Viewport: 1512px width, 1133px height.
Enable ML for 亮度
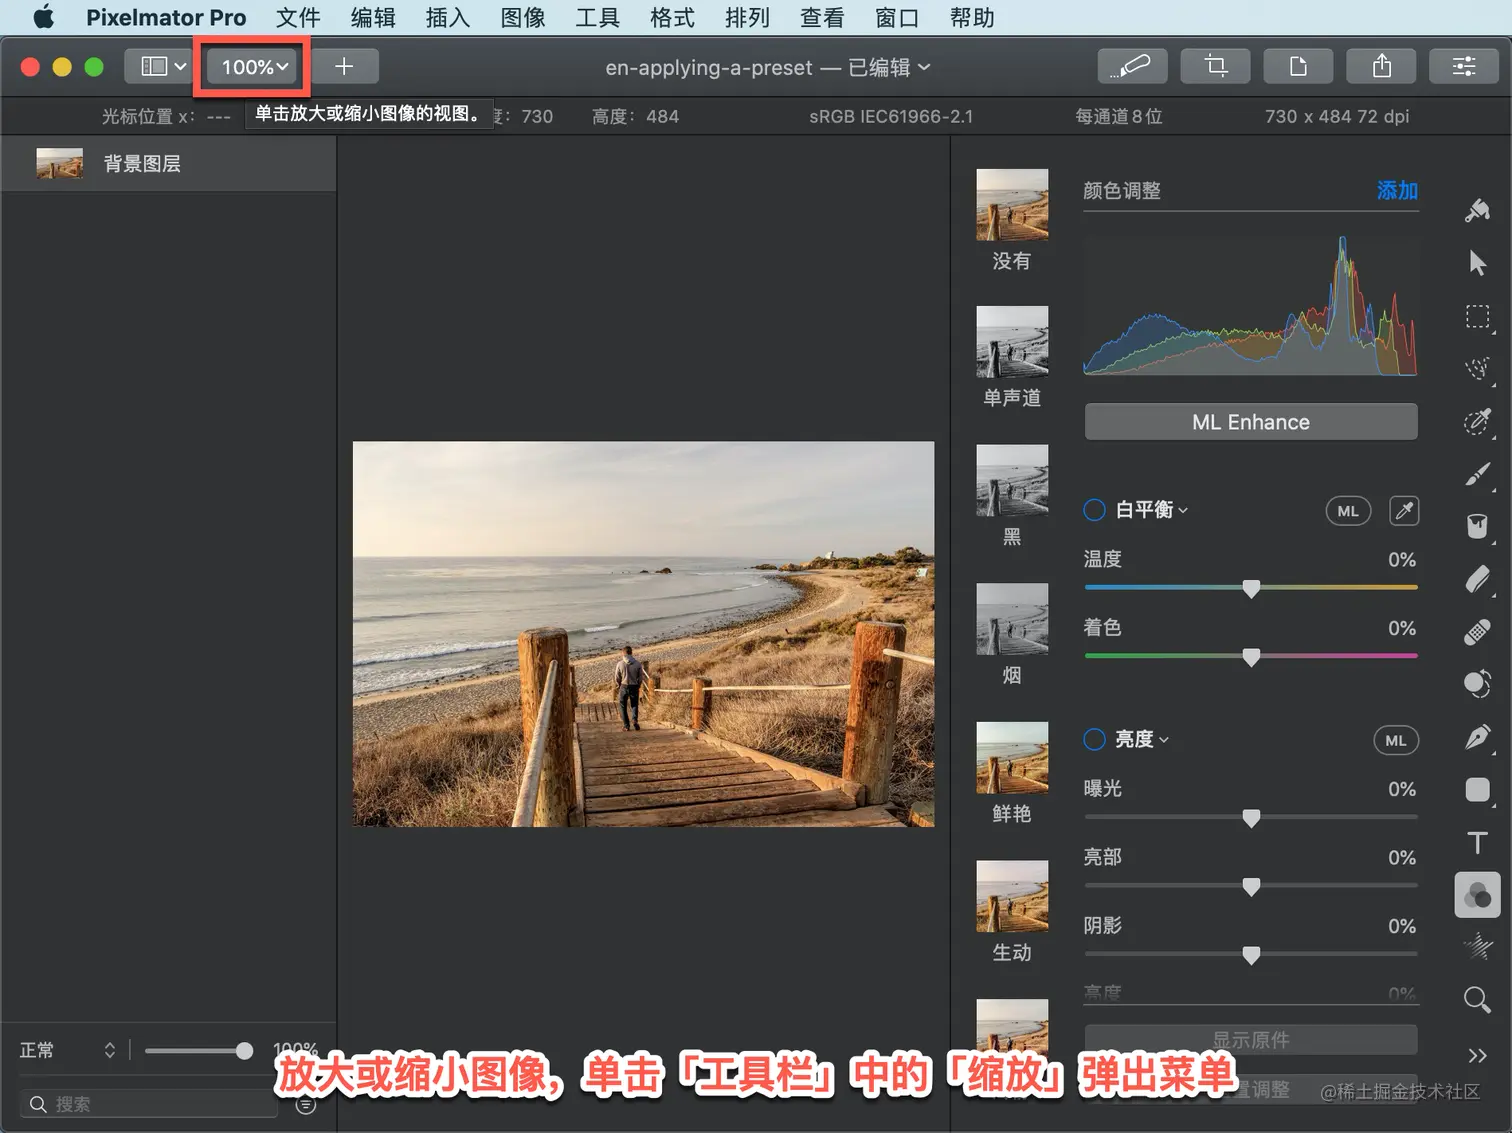coord(1396,740)
